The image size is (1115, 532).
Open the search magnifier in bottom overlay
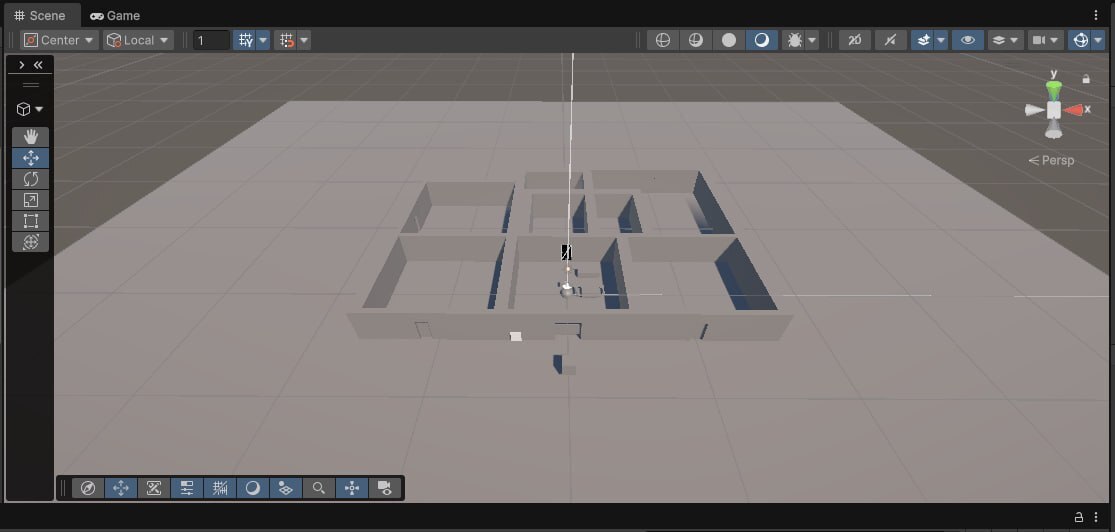[319, 488]
